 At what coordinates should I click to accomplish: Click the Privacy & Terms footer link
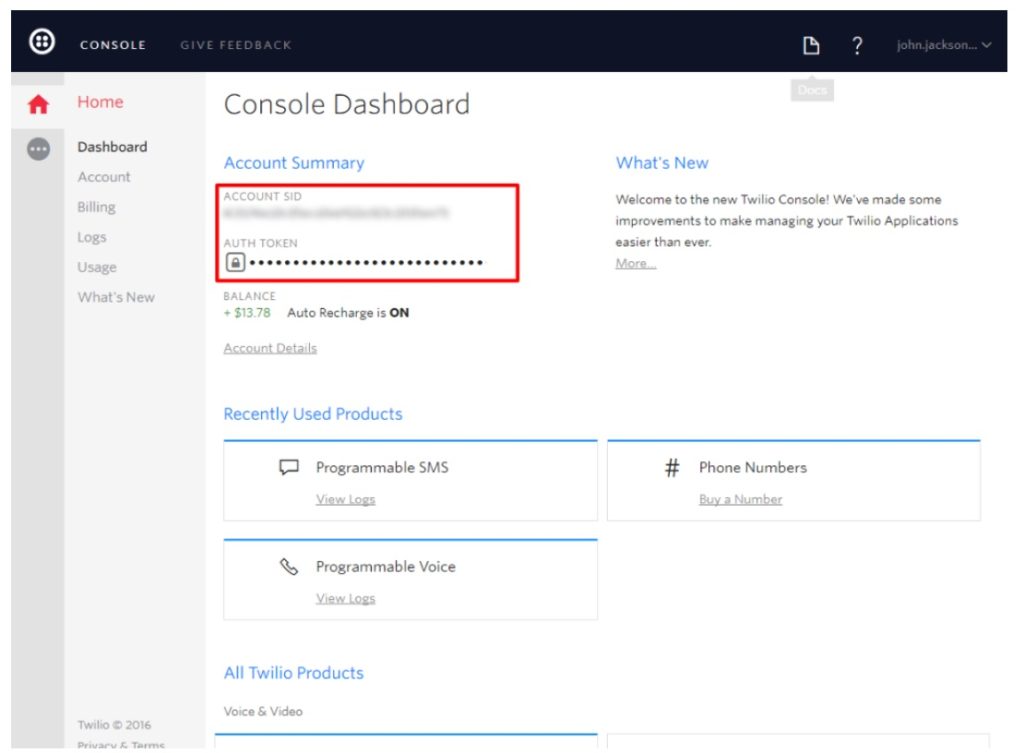coord(121,745)
